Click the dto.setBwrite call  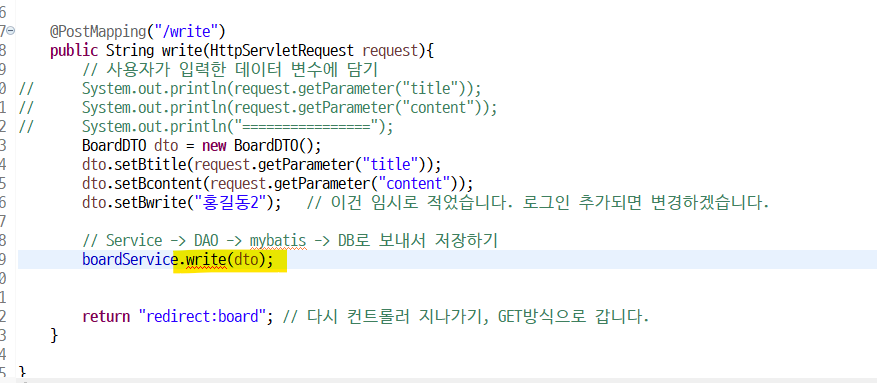click(x=181, y=202)
